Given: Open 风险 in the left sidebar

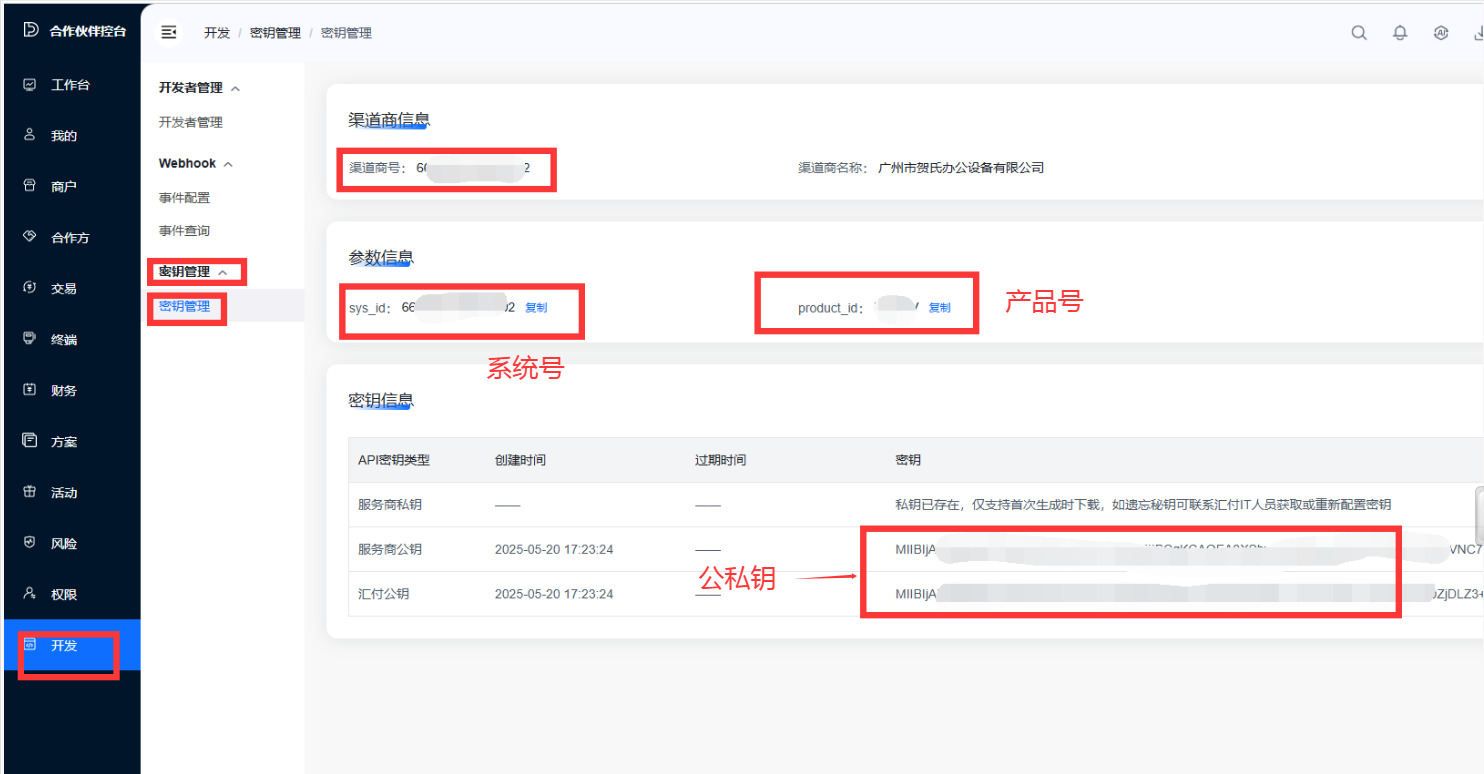Looking at the screenshot, I should click(x=64, y=543).
